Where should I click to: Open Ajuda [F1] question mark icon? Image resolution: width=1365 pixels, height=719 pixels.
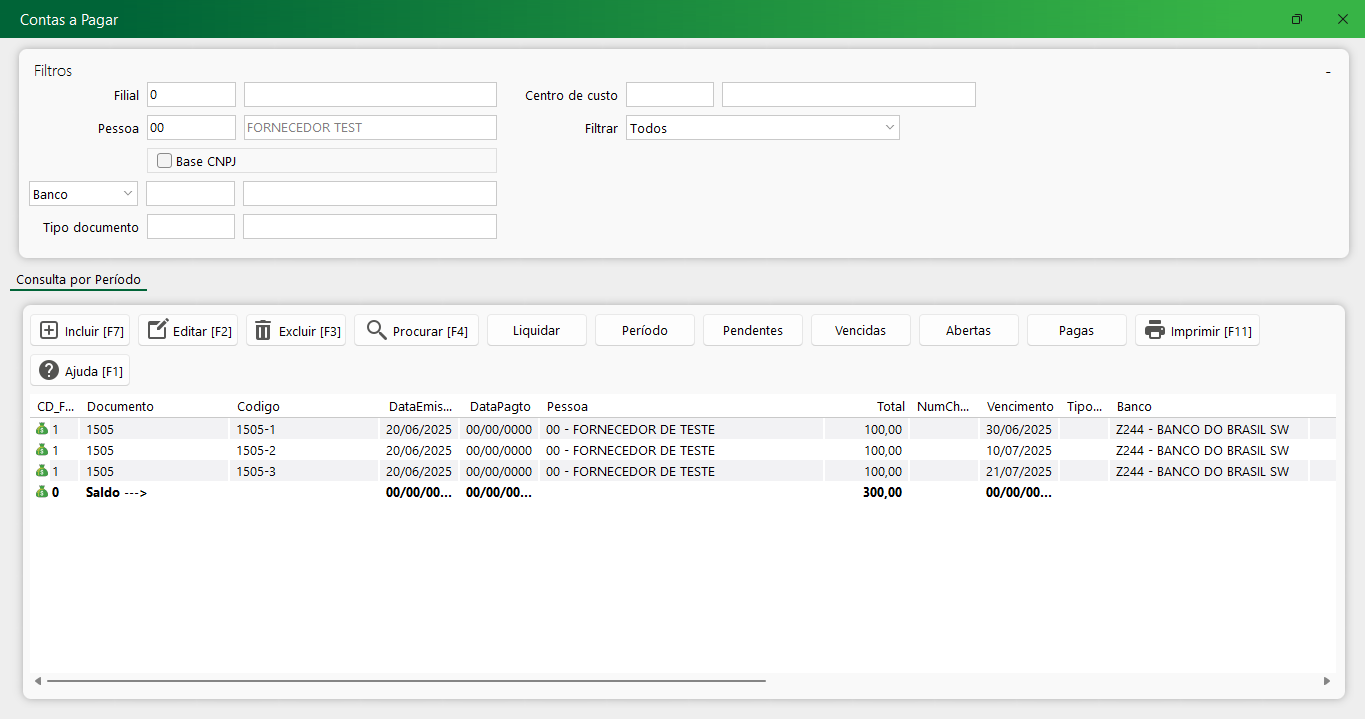pyautogui.click(x=49, y=371)
